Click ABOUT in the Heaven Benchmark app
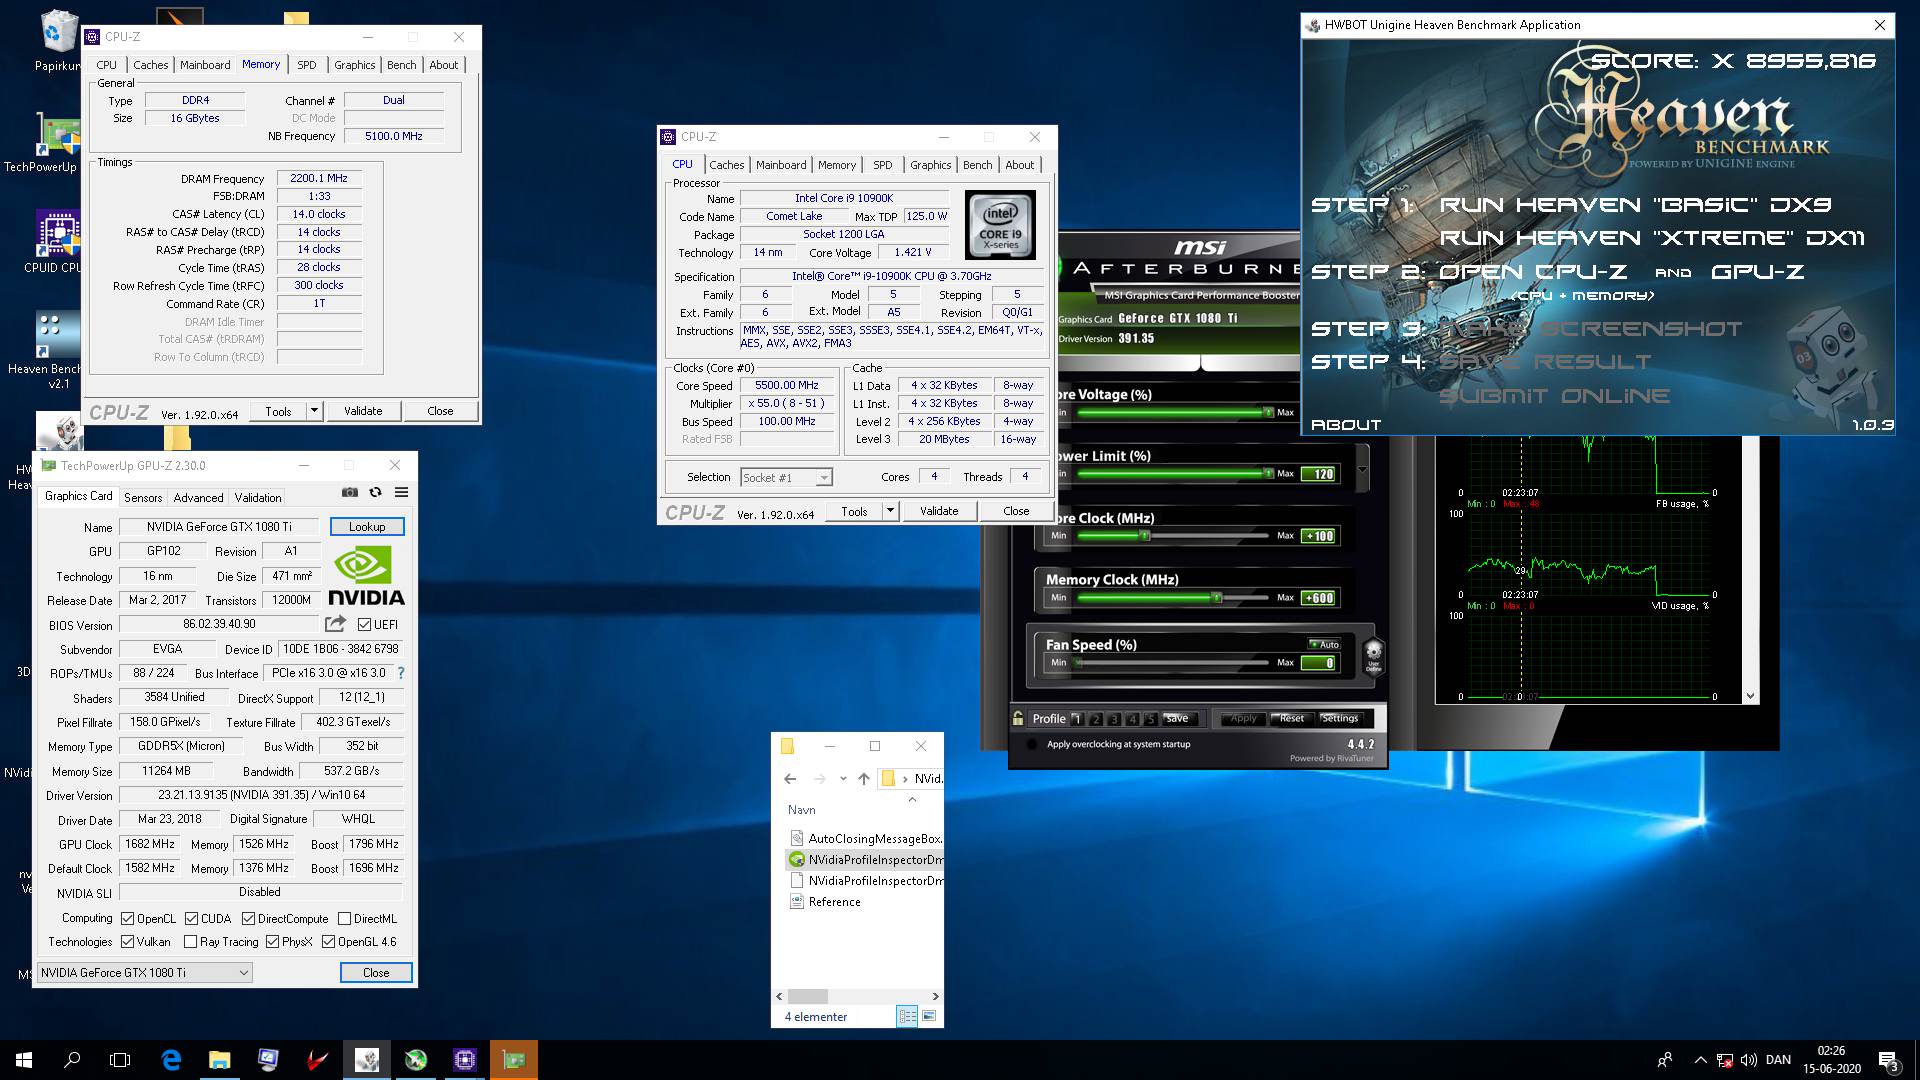The width and height of the screenshot is (1920, 1080). (x=1346, y=424)
